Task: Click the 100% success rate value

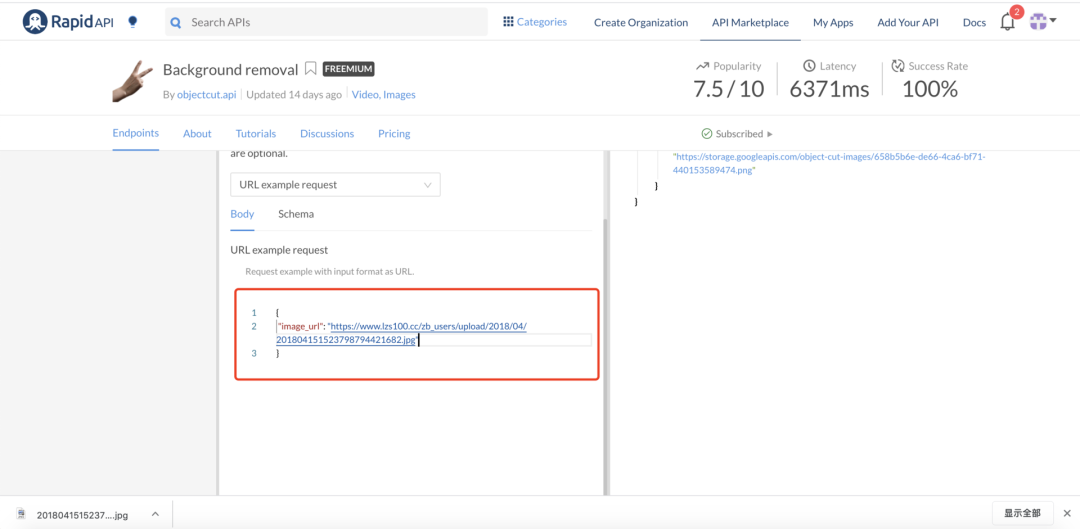Action: (930, 89)
